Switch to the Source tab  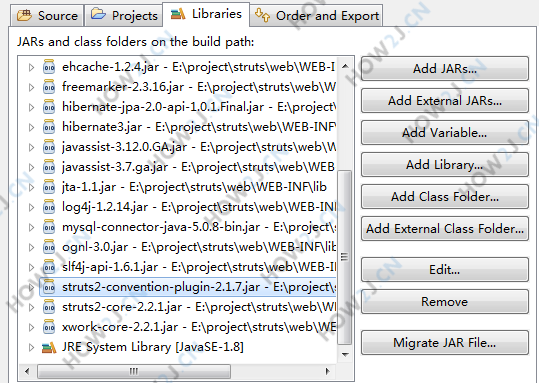(47, 15)
